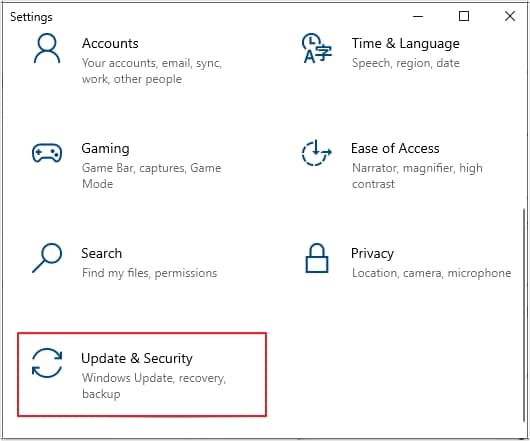530x441 pixels.
Task: Maximize the Settings window
Action: (x=464, y=16)
